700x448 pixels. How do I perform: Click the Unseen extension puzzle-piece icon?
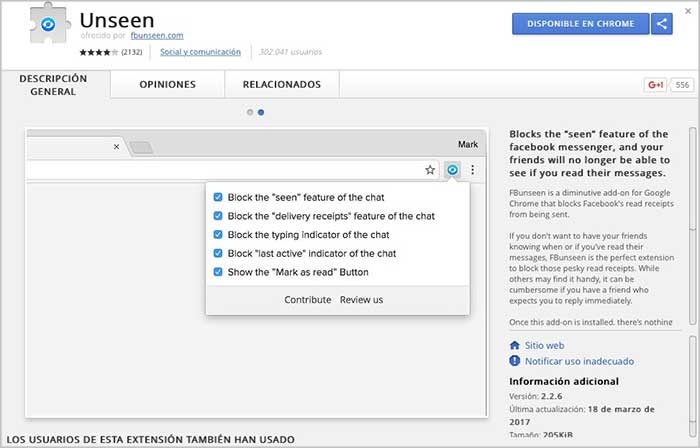[49, 24]
